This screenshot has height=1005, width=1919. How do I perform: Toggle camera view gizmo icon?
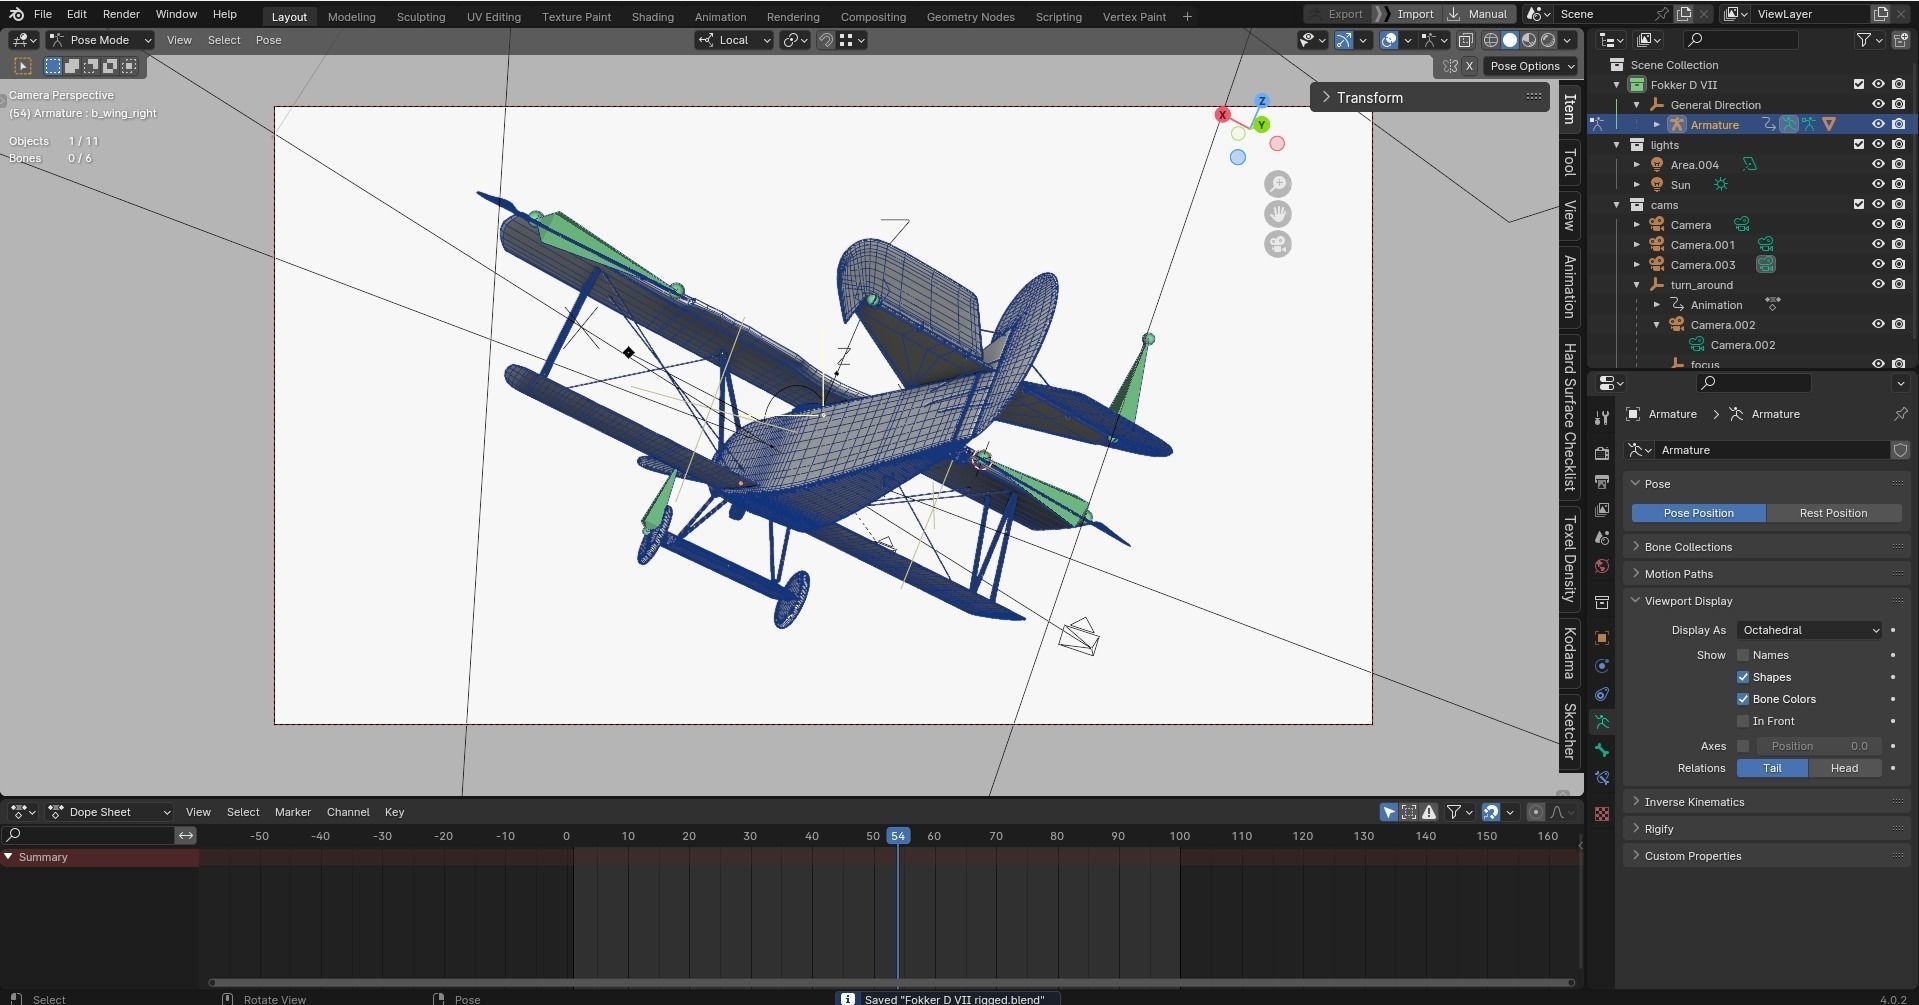coord(1278,244)
